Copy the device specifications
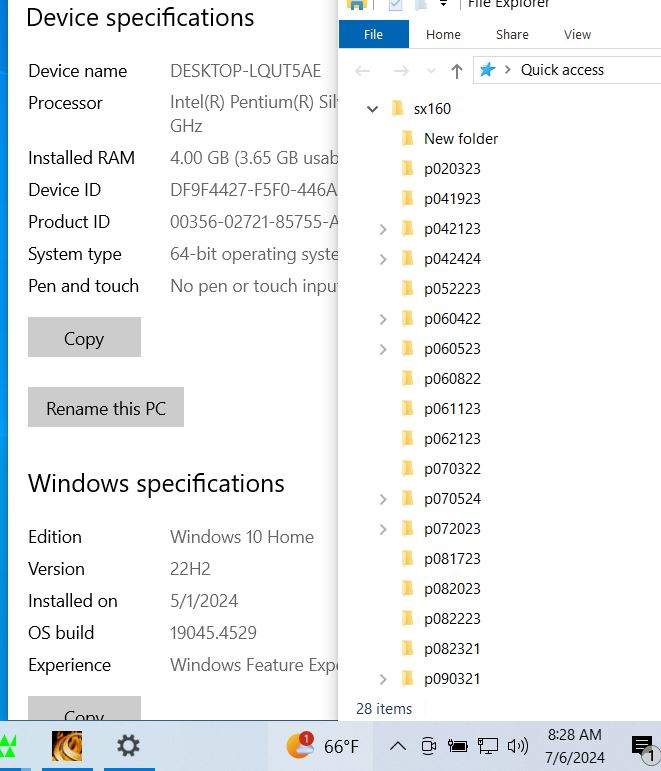 point(84,337)
